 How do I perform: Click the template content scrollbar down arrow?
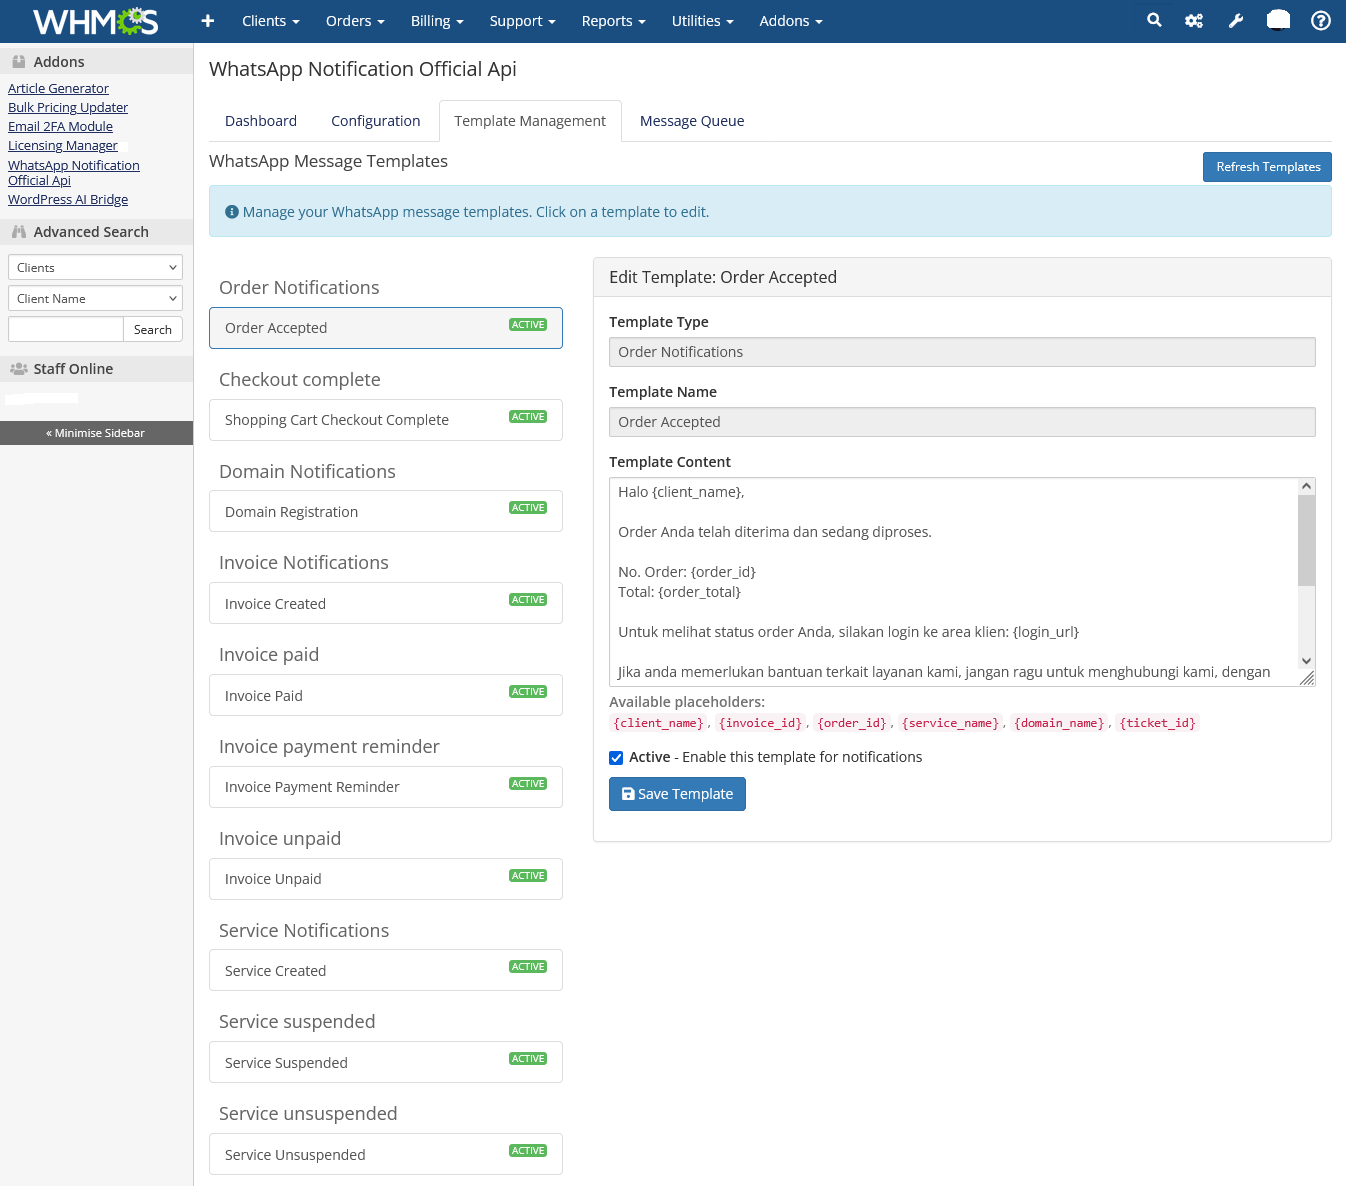pos(1306,661)
